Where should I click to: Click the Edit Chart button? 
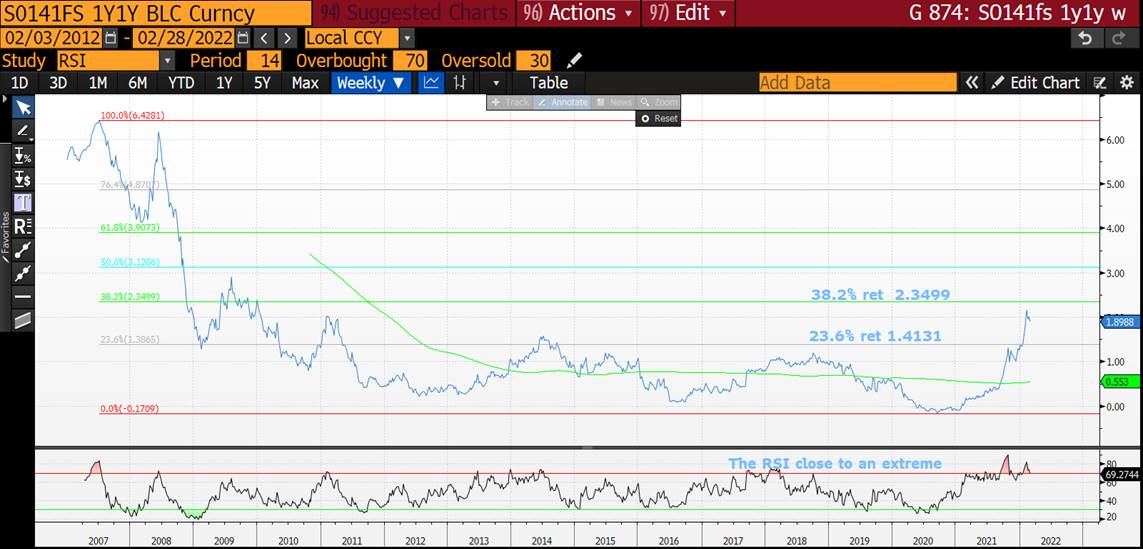[1036, 83]
